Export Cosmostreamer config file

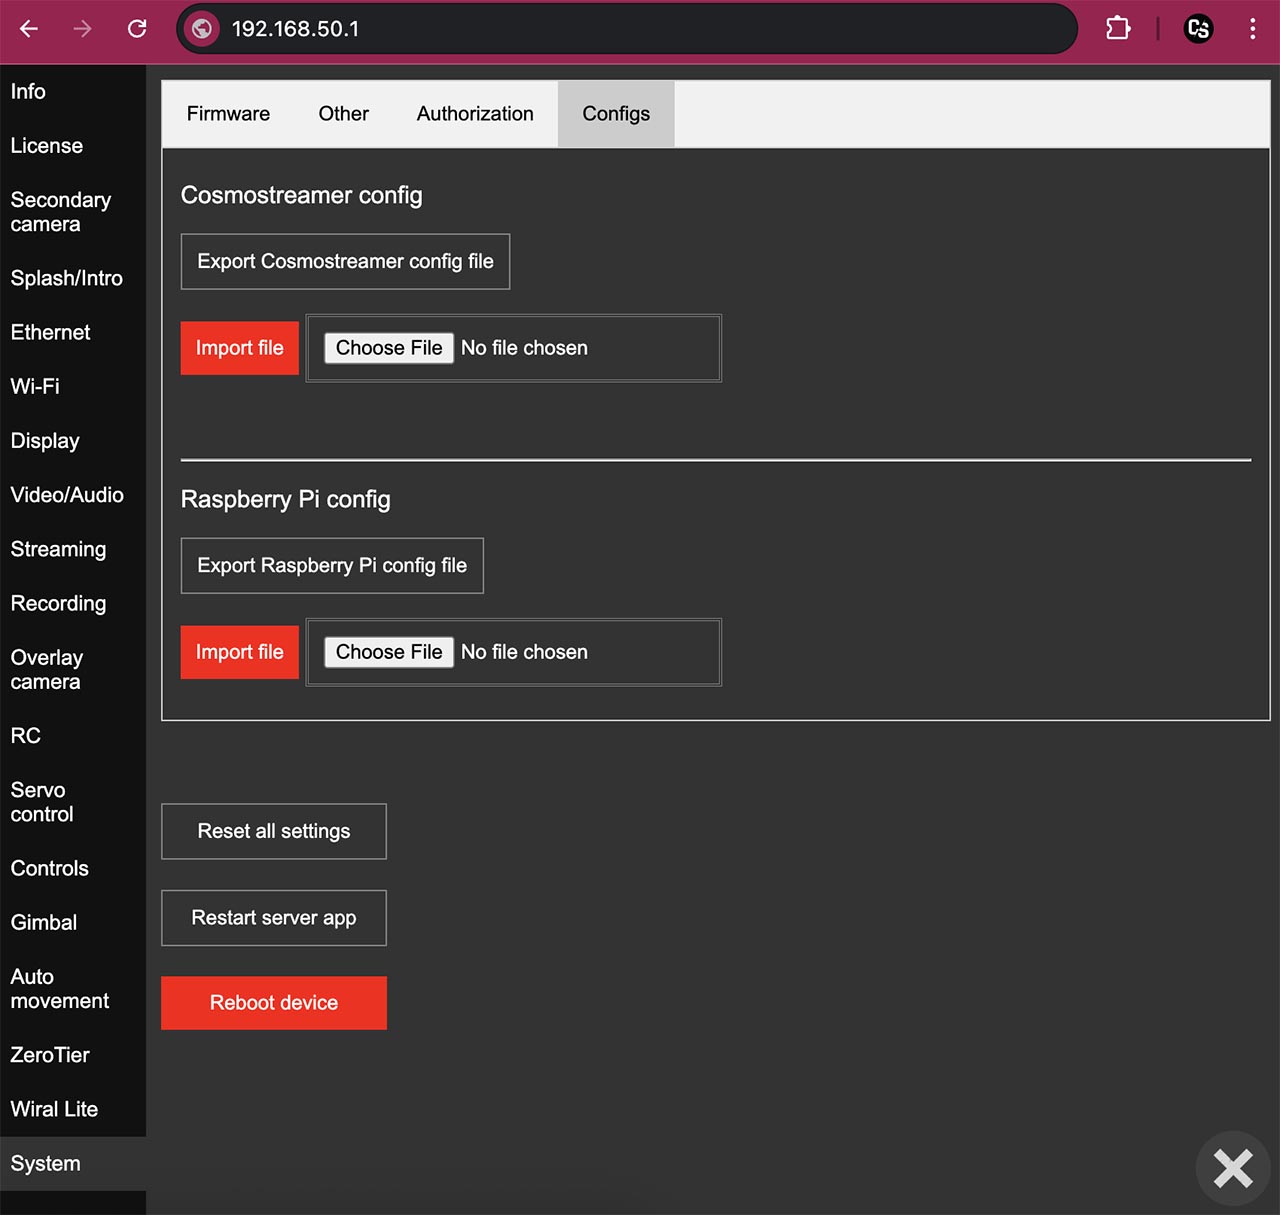point(345,262)
